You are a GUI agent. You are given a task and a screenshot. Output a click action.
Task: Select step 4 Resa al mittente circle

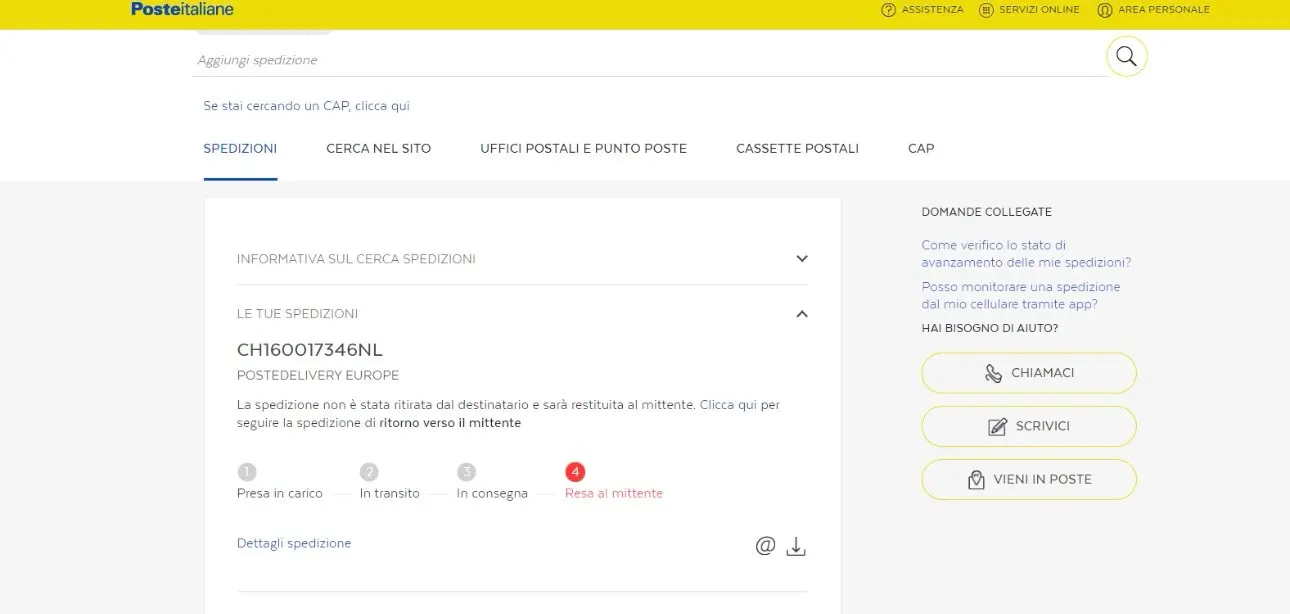[x=574, y=472]
